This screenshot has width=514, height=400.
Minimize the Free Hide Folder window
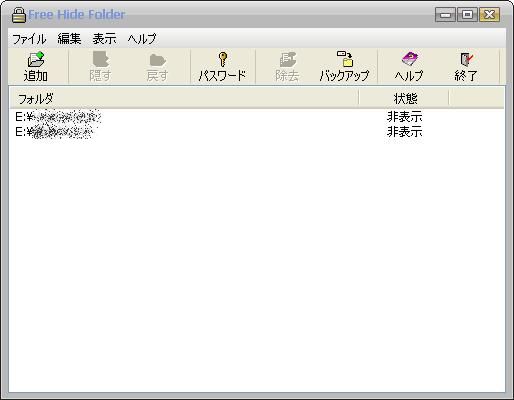[445, 15]
